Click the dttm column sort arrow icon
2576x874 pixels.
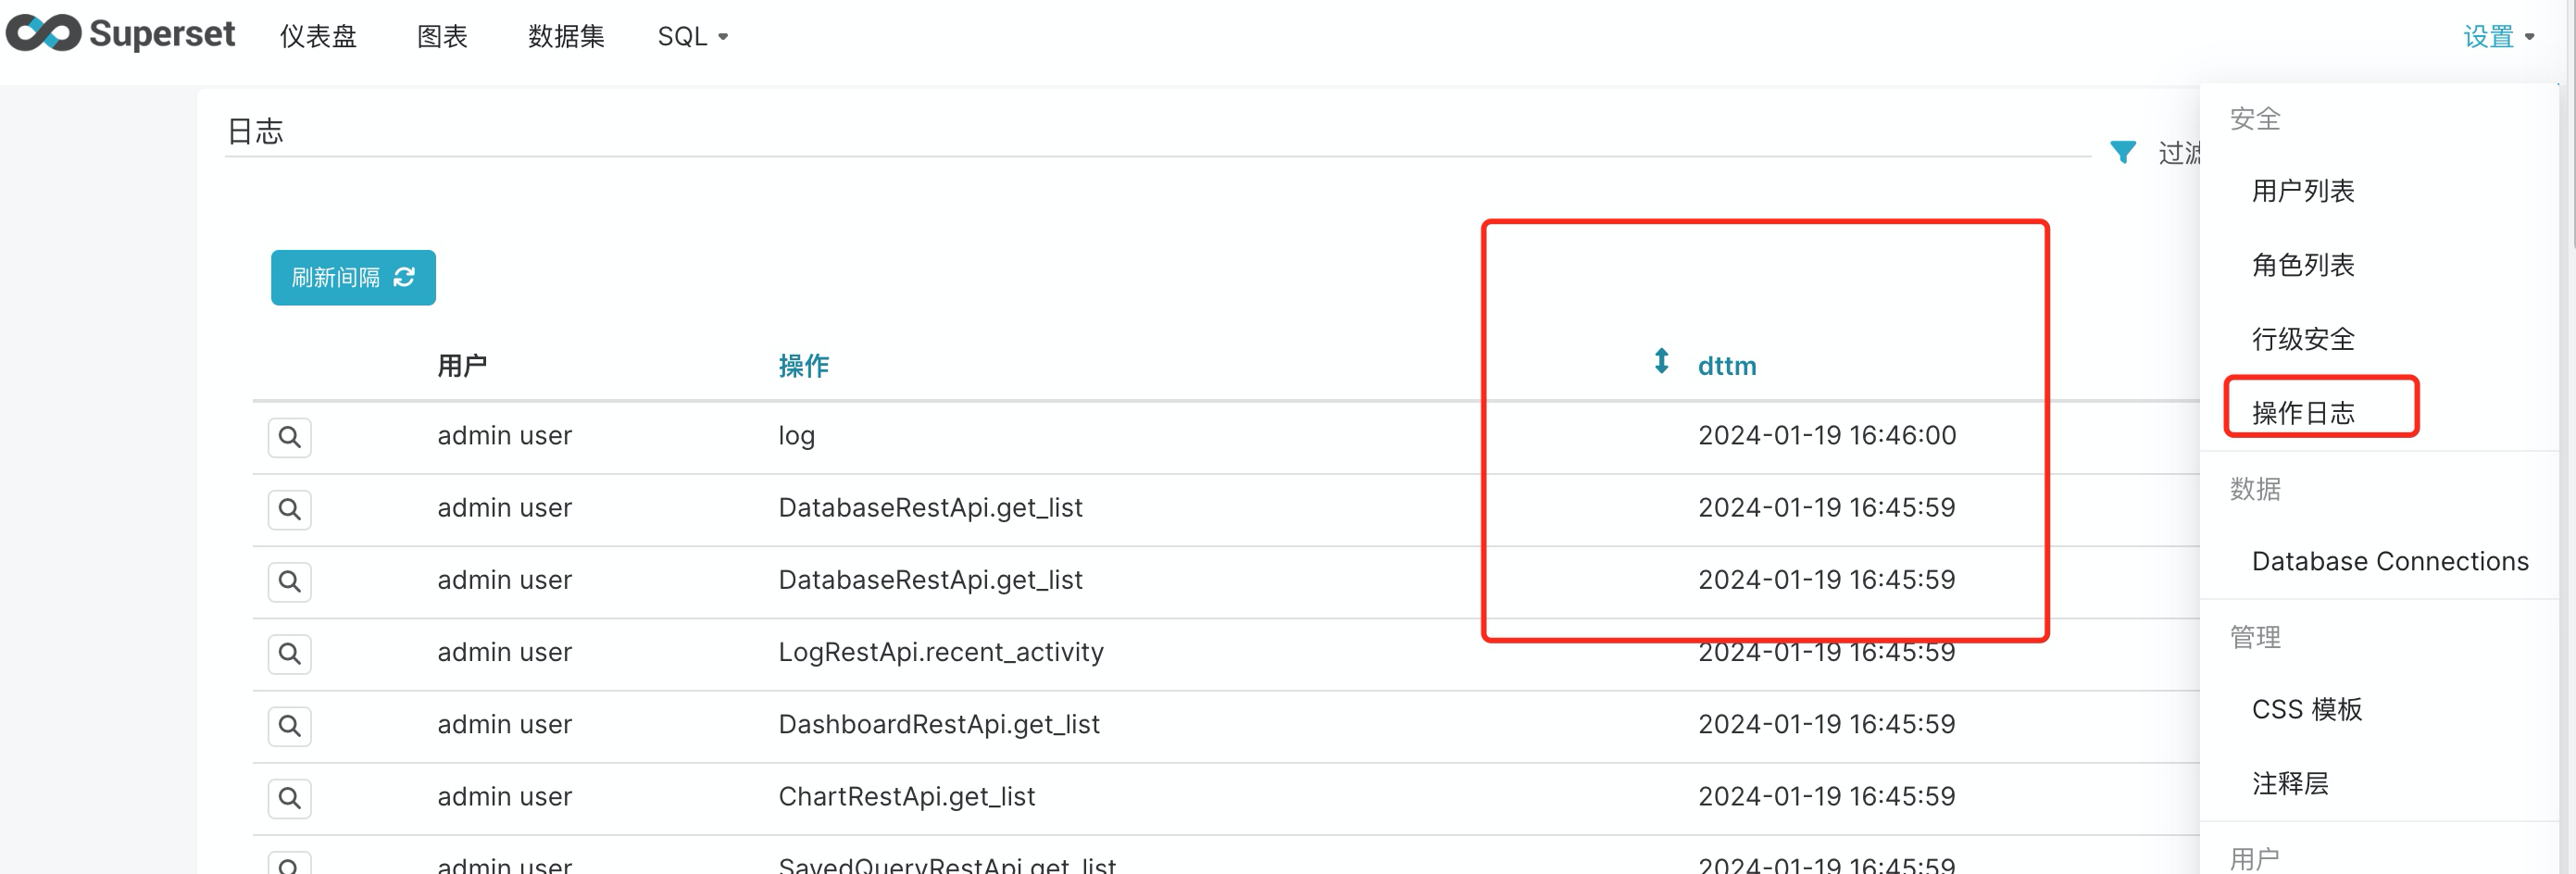tap(1661, 362)
